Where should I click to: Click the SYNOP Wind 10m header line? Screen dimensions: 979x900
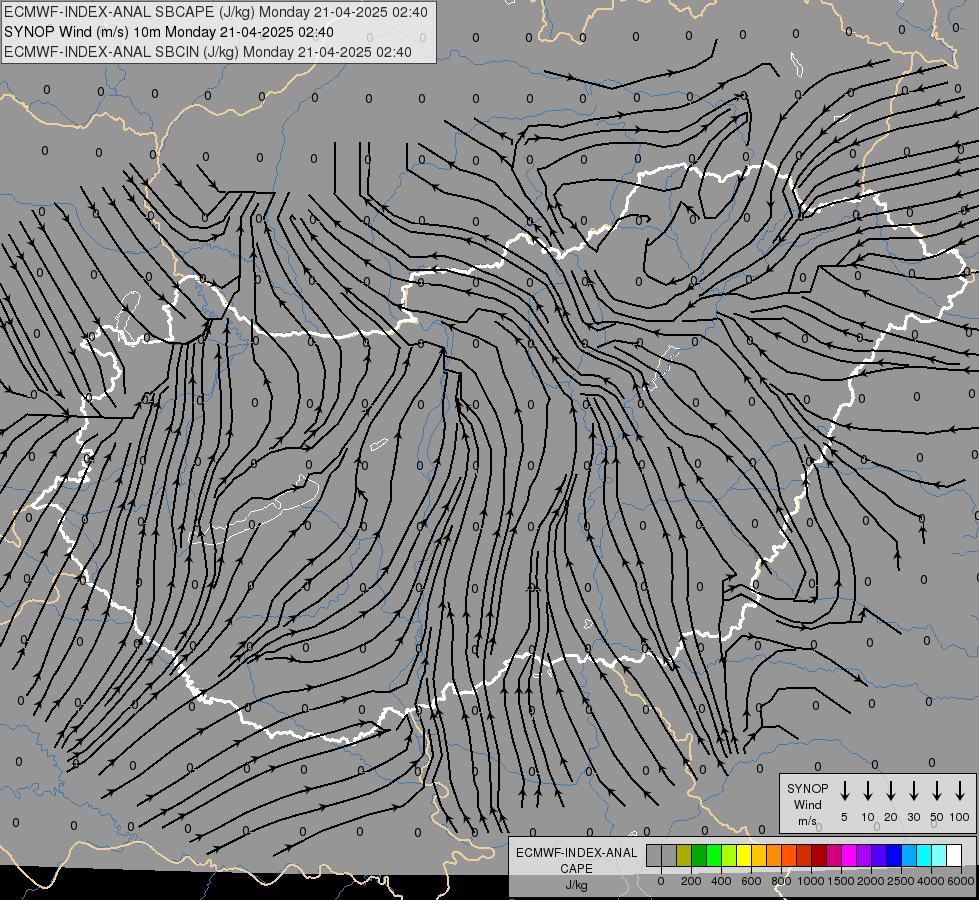pyautogui.click(x=169, y=32)
